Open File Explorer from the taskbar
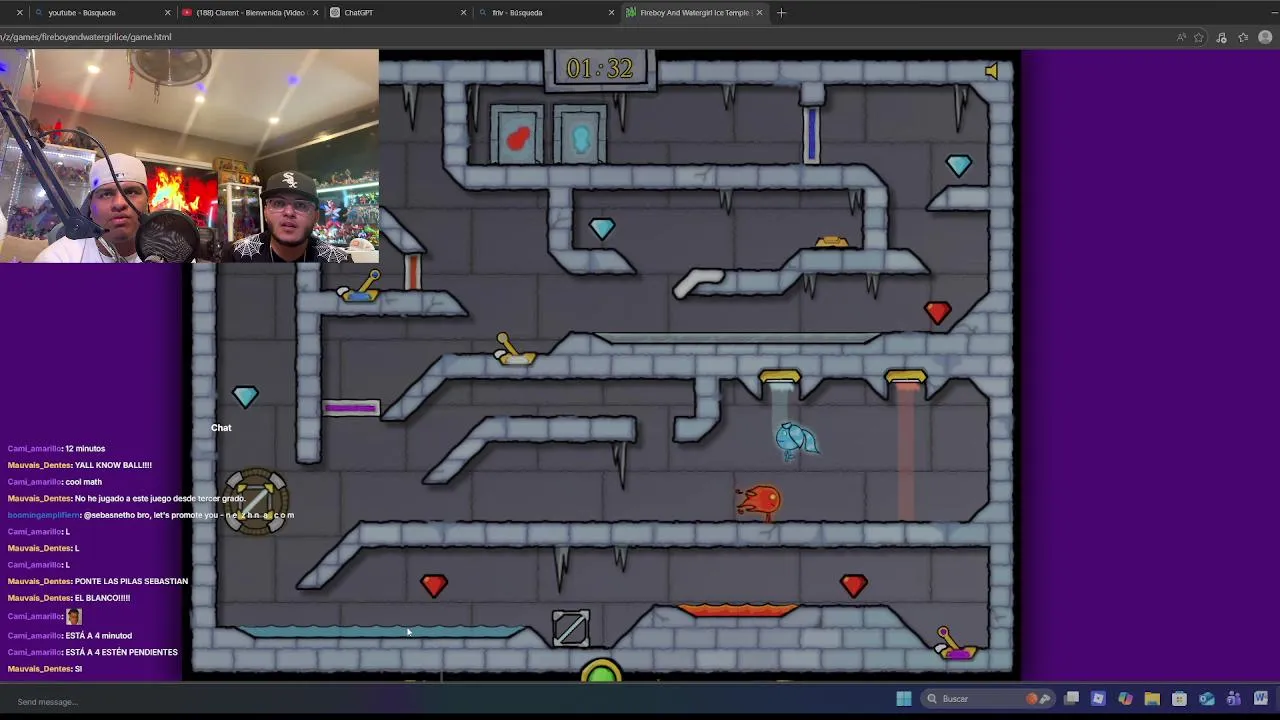This screenshot has height=720, width=1280. [1152, 698]
